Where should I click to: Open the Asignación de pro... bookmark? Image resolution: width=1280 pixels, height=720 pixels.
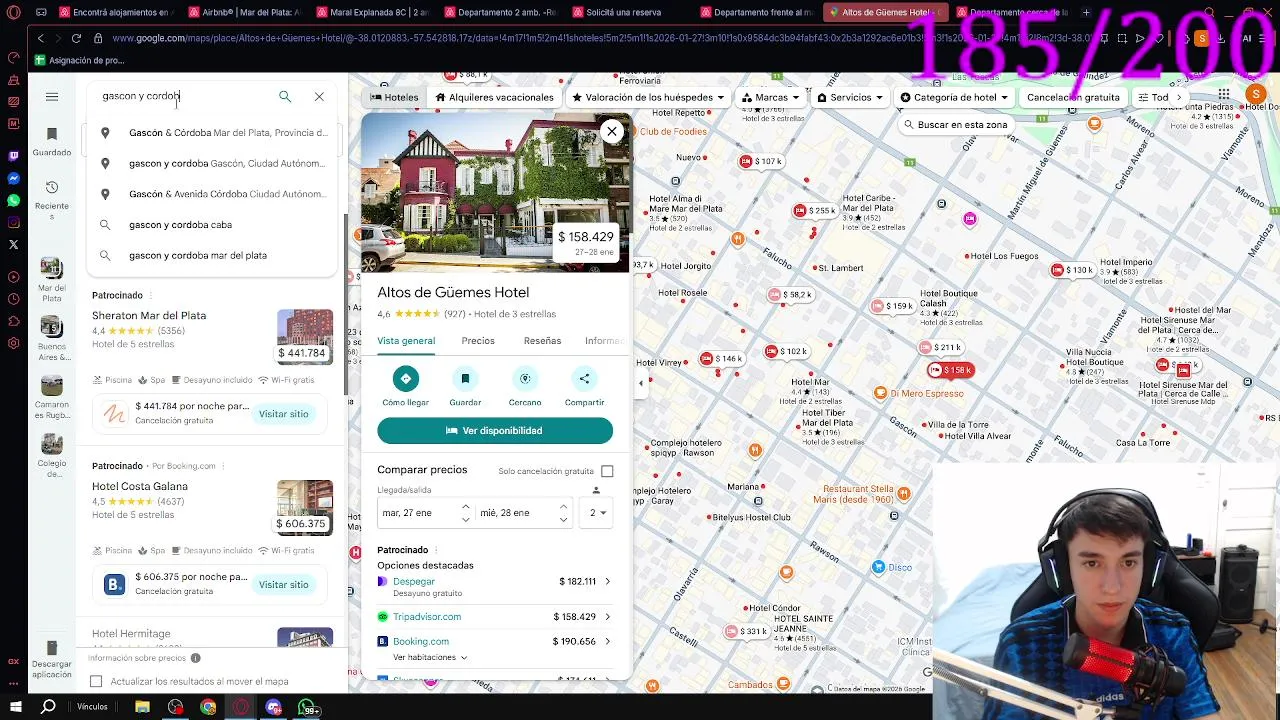[78, 60]
